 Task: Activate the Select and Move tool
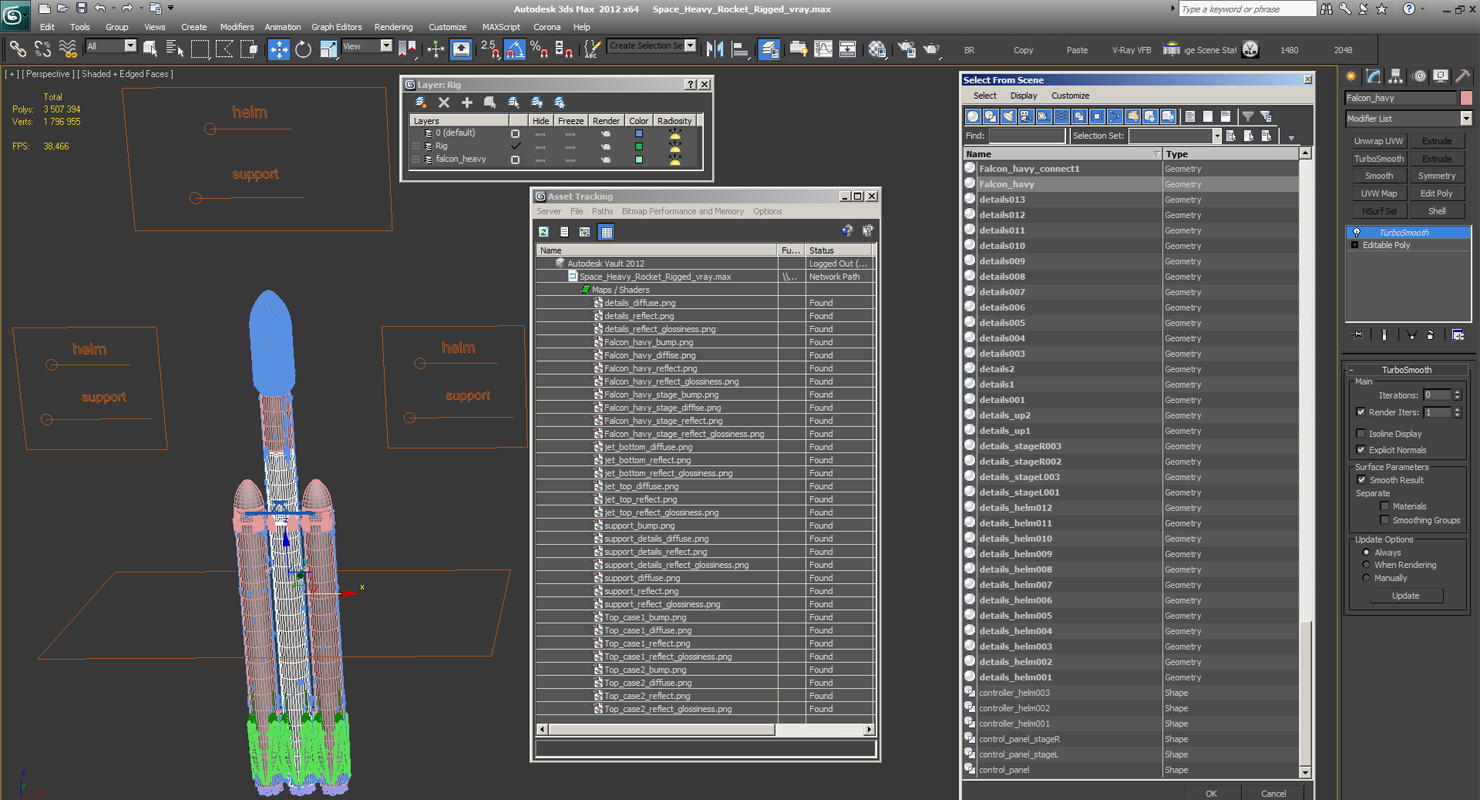point(279,48)
